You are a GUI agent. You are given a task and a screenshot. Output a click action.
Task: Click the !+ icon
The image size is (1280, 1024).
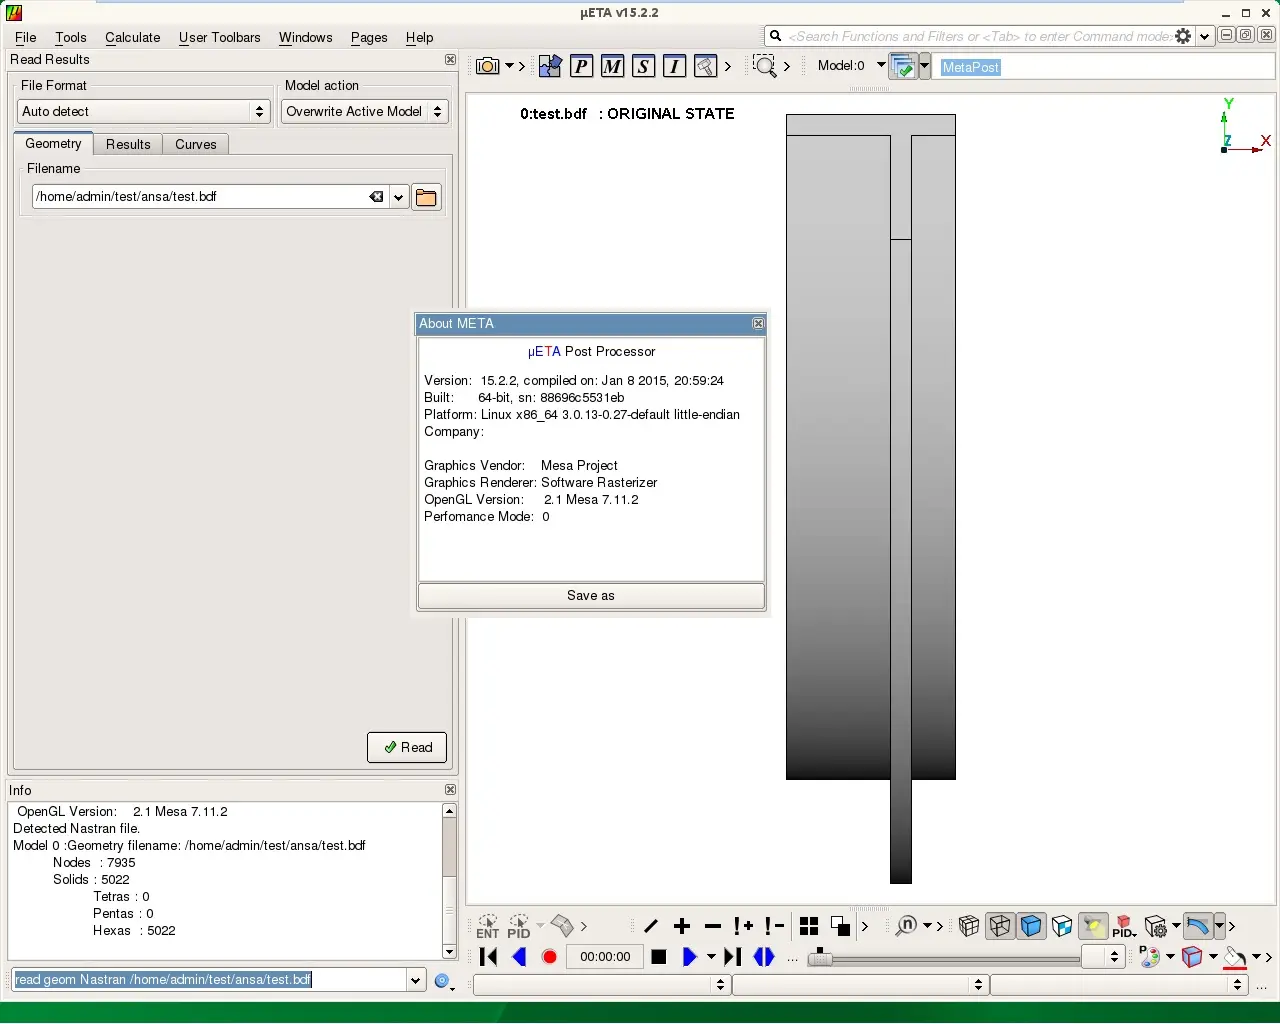point(743,926)
